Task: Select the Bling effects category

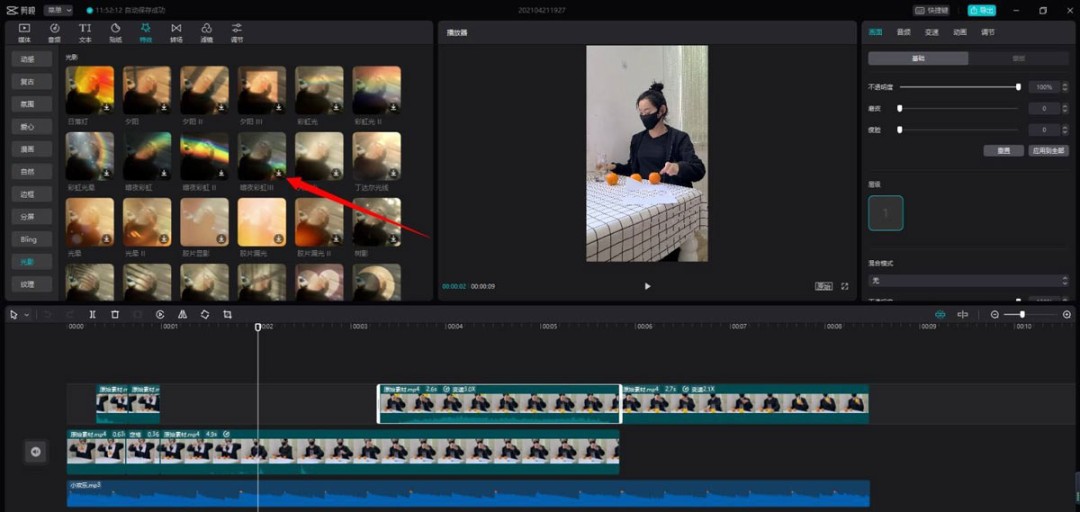Action: tap(28, 239)
